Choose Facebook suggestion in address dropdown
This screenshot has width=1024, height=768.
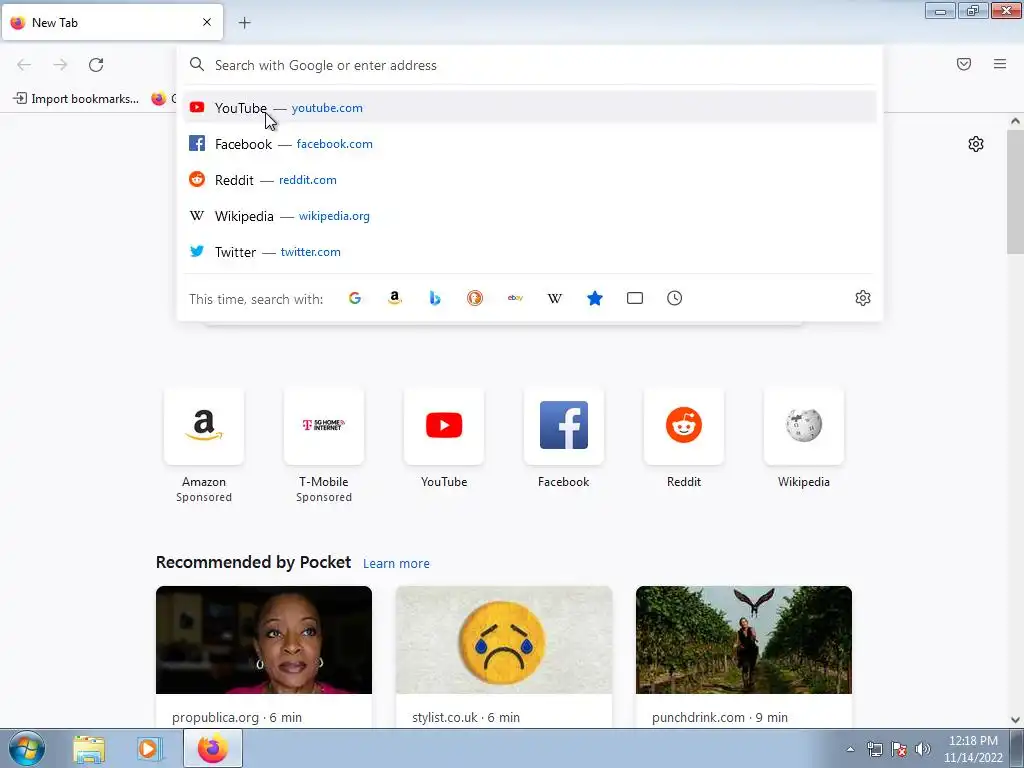coord(530,144)
